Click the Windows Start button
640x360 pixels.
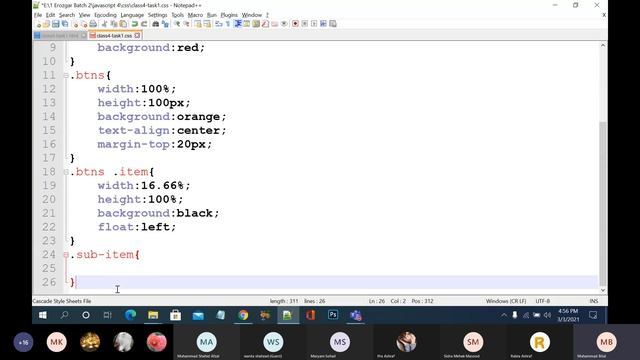pyautogui.click(x=42, y=315)
